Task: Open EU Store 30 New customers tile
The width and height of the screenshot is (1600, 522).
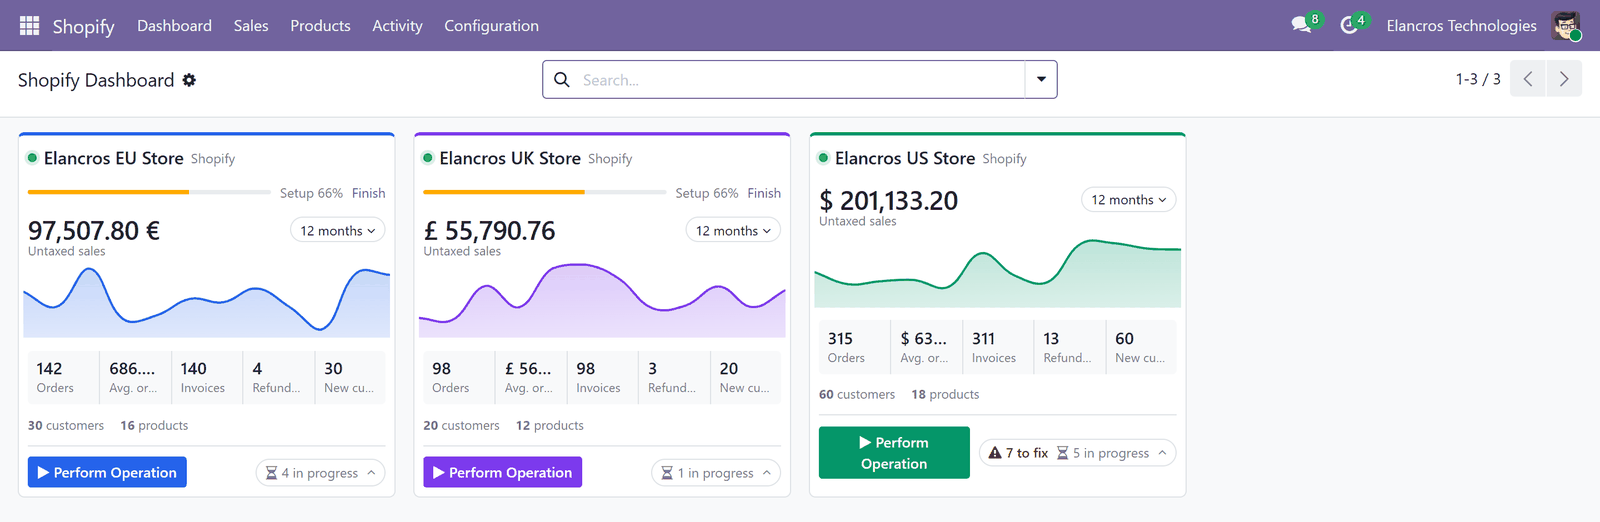Action: (x=351, y=378)
